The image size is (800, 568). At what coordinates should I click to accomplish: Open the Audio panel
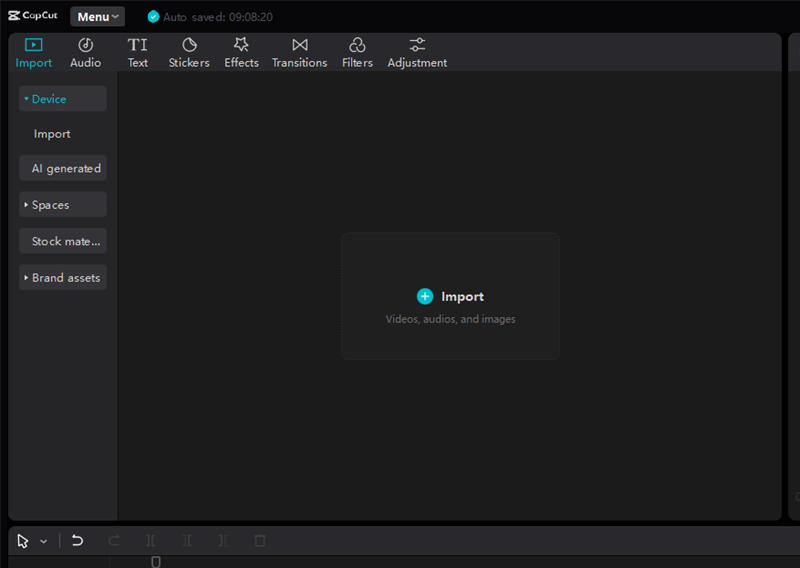point(85,52)
